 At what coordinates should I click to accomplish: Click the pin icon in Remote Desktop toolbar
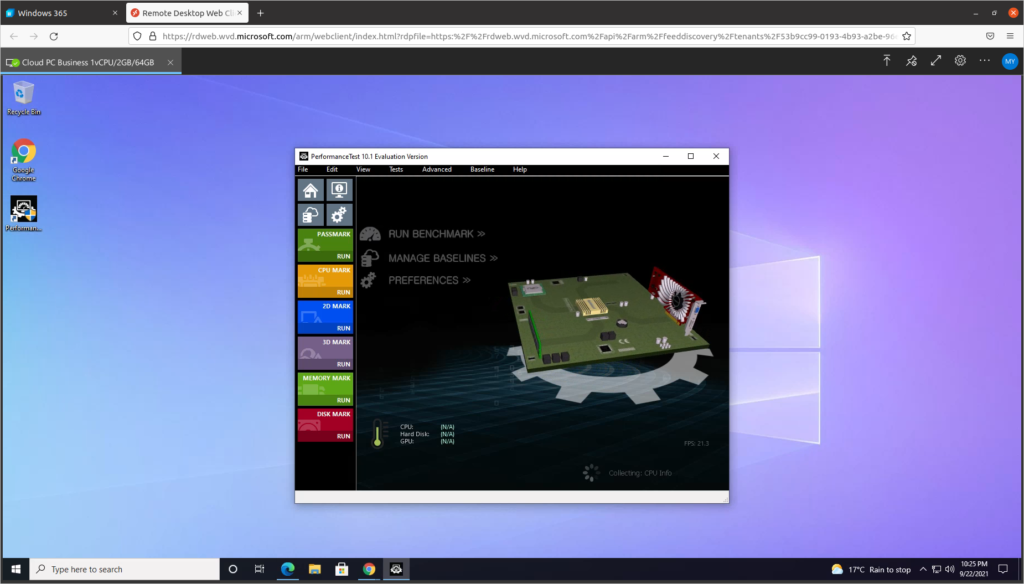coord(911,61)
